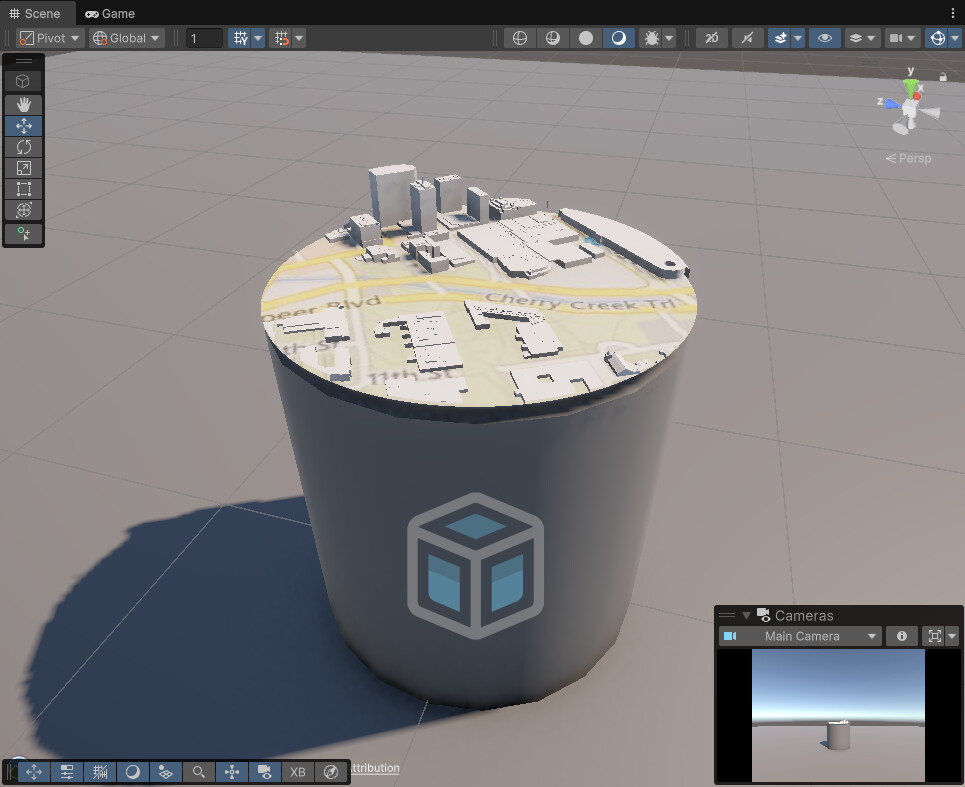Click bottom toolbar grid lines icon

pyautogui.click(x=100, y=772)
